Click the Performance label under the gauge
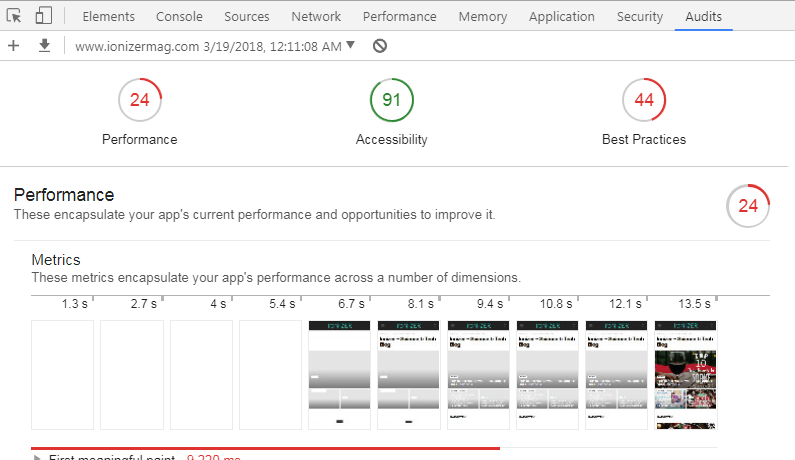This screenshot has height=460, width=795. pyautogui.click(x=139, y=139)
